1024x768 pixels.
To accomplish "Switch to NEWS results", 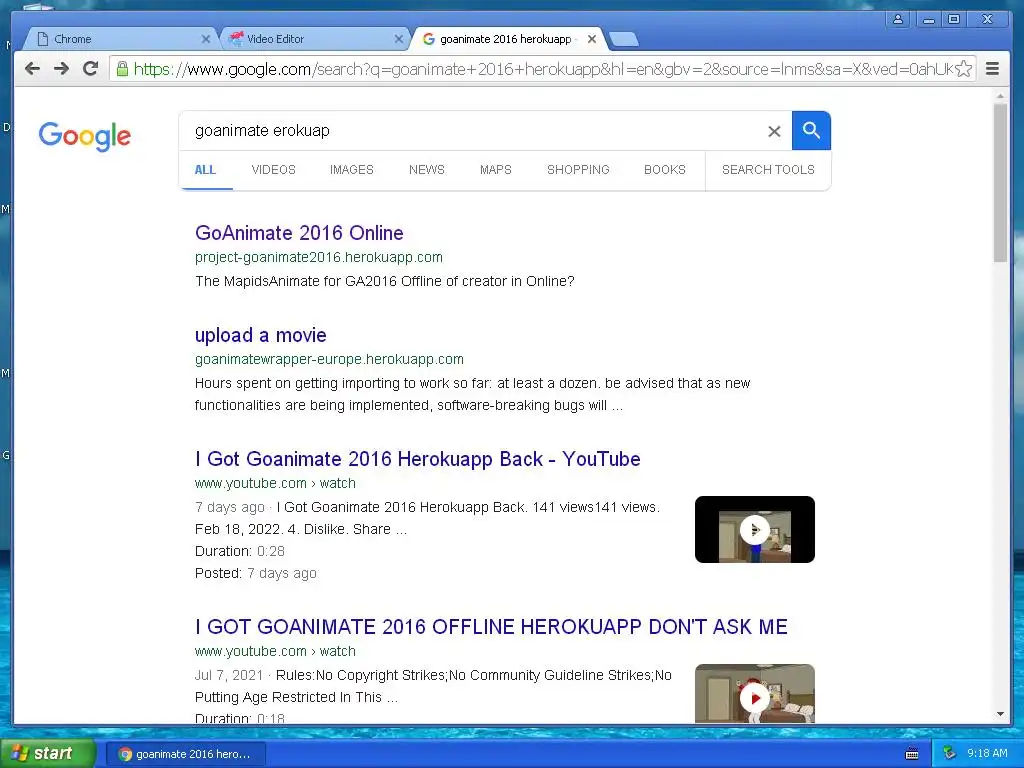I will [x=426, y=170].
